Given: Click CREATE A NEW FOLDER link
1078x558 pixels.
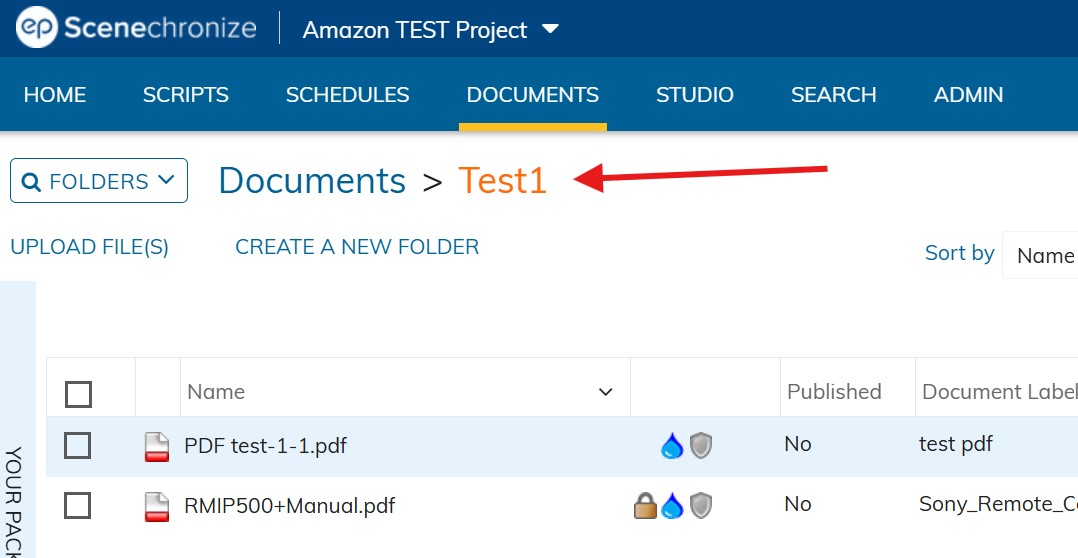Looking at the screenshot, I should pyautogui.click(x=357, y=247).
